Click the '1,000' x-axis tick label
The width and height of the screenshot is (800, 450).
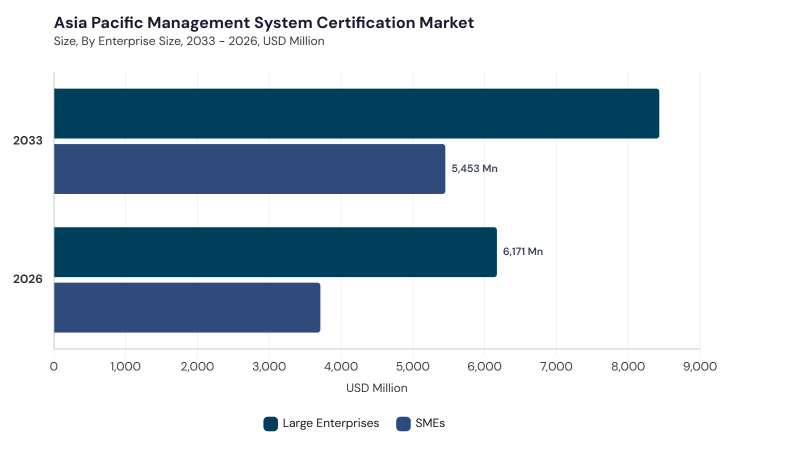pos(126,366)
